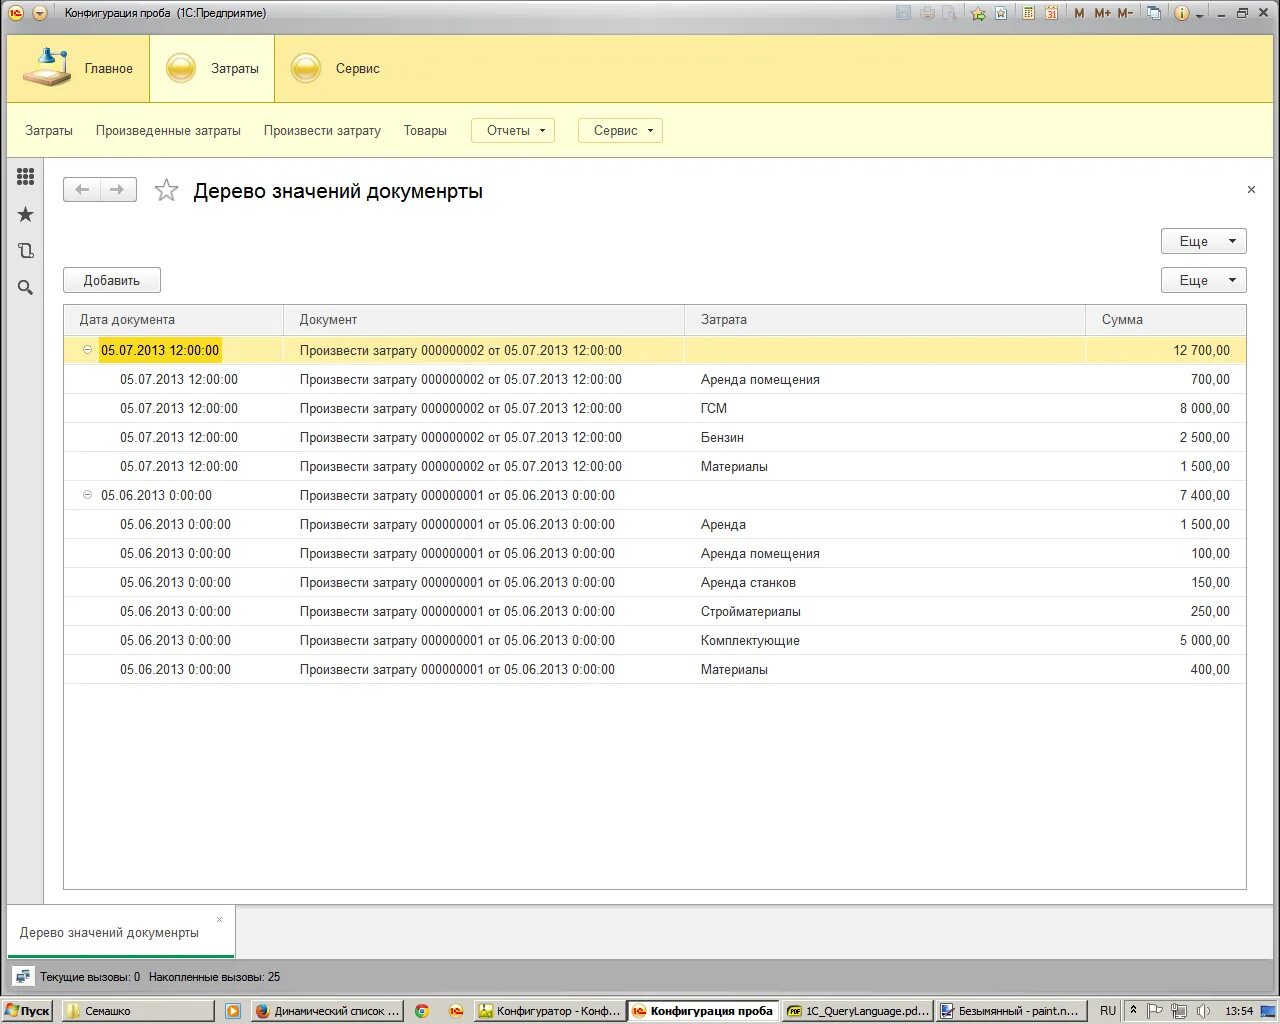
Task: Collapse the 05.07.2013 12:00:00 tree node
Action: tap(87, 350)
